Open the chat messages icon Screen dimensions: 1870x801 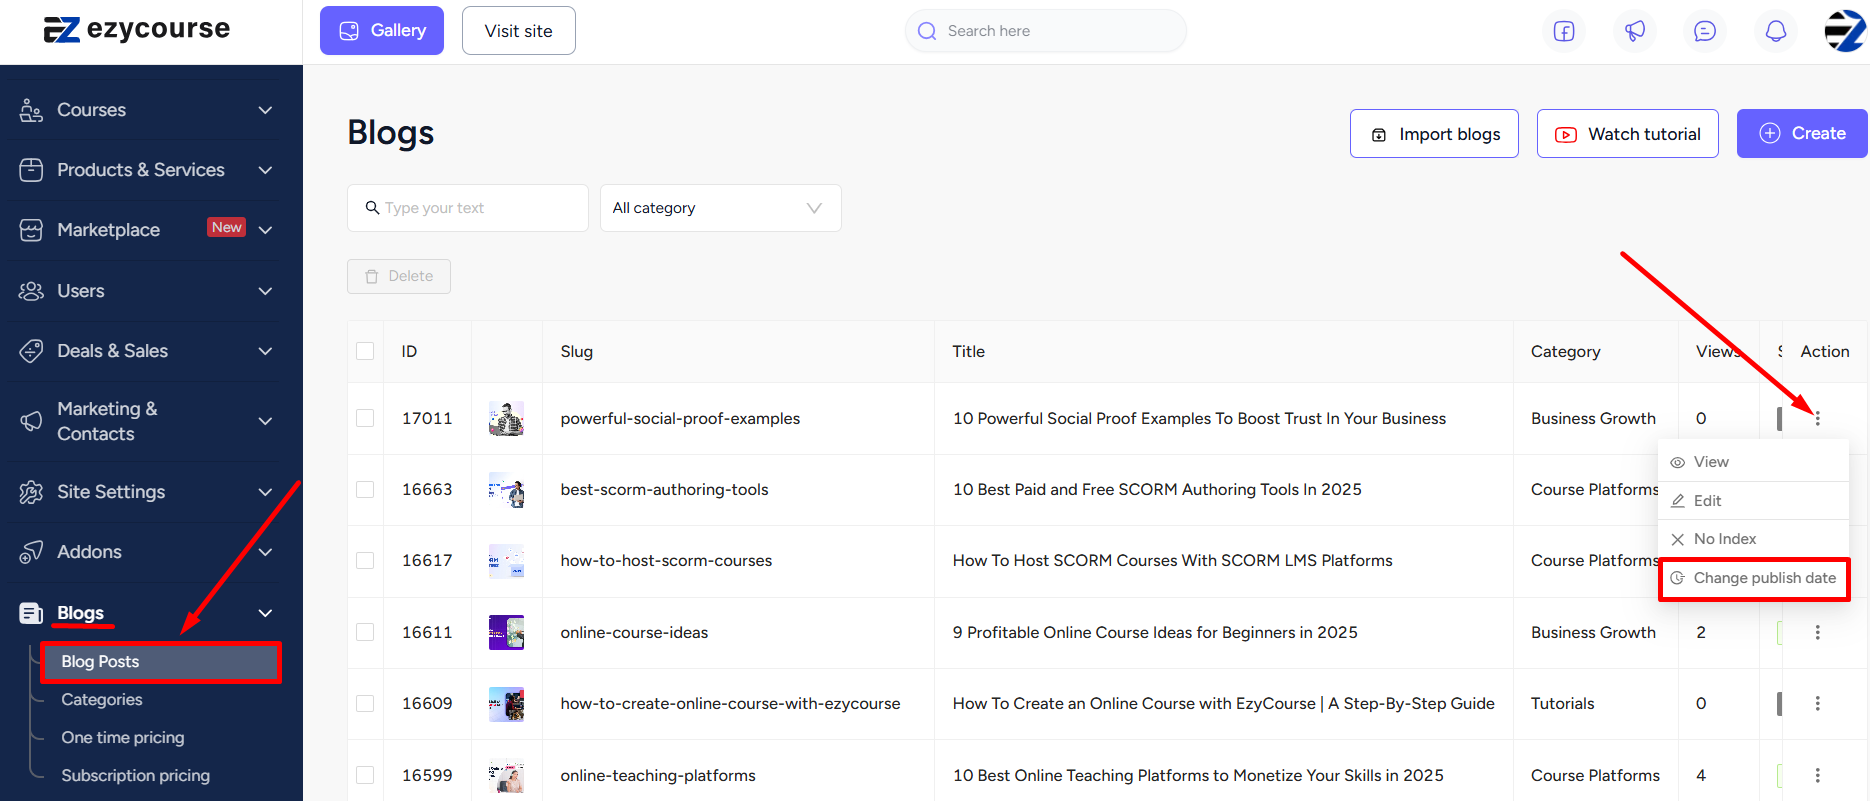tap(1705, 31)
